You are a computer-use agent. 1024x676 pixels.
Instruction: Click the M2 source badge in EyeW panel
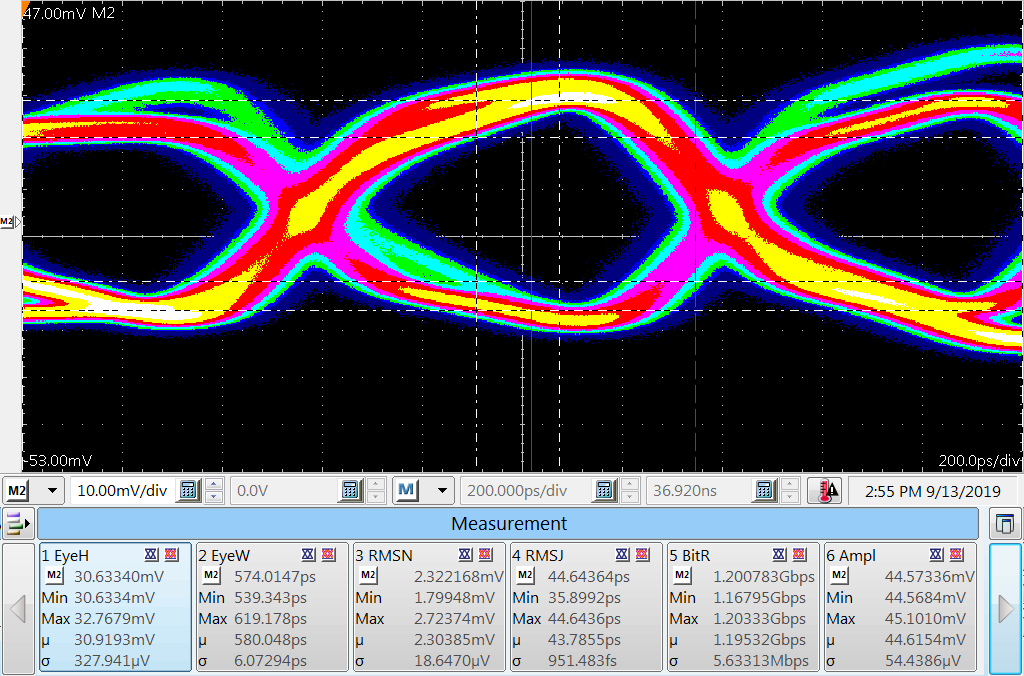click(212, 576)
